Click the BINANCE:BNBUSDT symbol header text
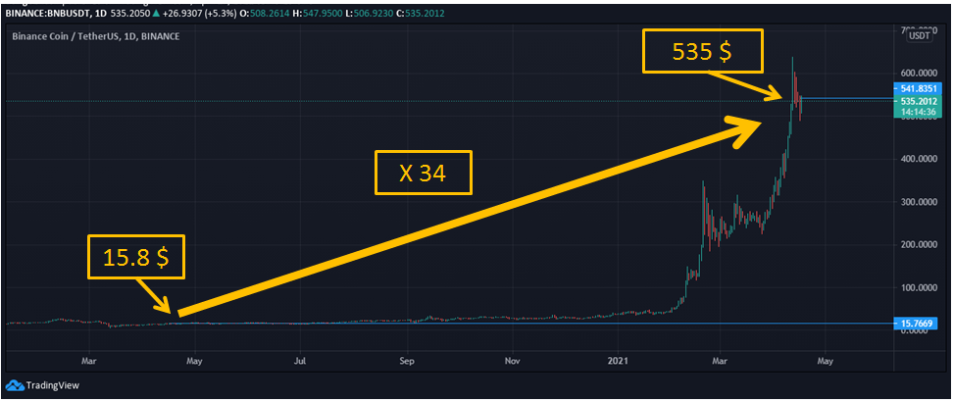953x402 pixels. click(46, 11)
